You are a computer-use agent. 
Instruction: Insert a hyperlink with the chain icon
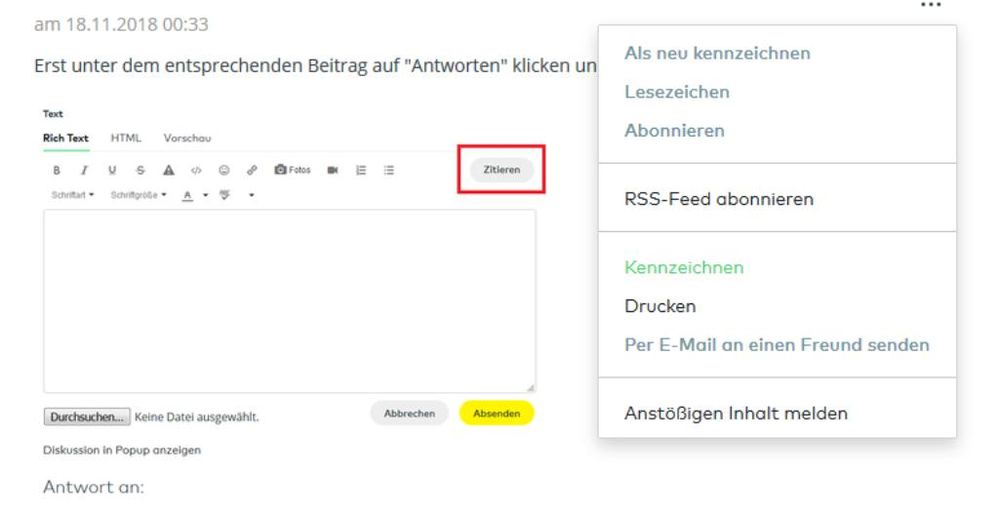pos(252,170)
